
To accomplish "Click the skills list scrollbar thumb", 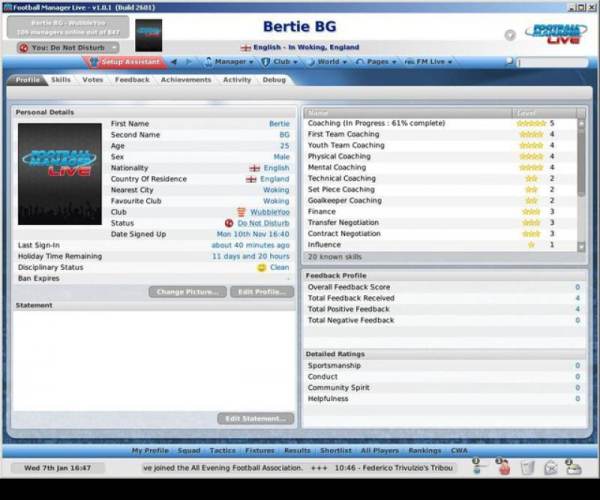I will (x=581, y=163).
